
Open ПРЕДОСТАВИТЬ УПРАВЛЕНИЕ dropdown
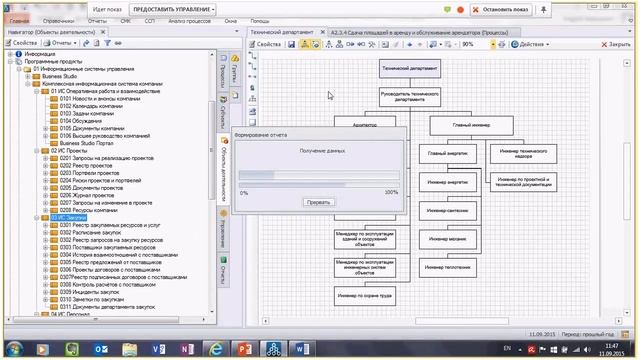pos(173,9)
